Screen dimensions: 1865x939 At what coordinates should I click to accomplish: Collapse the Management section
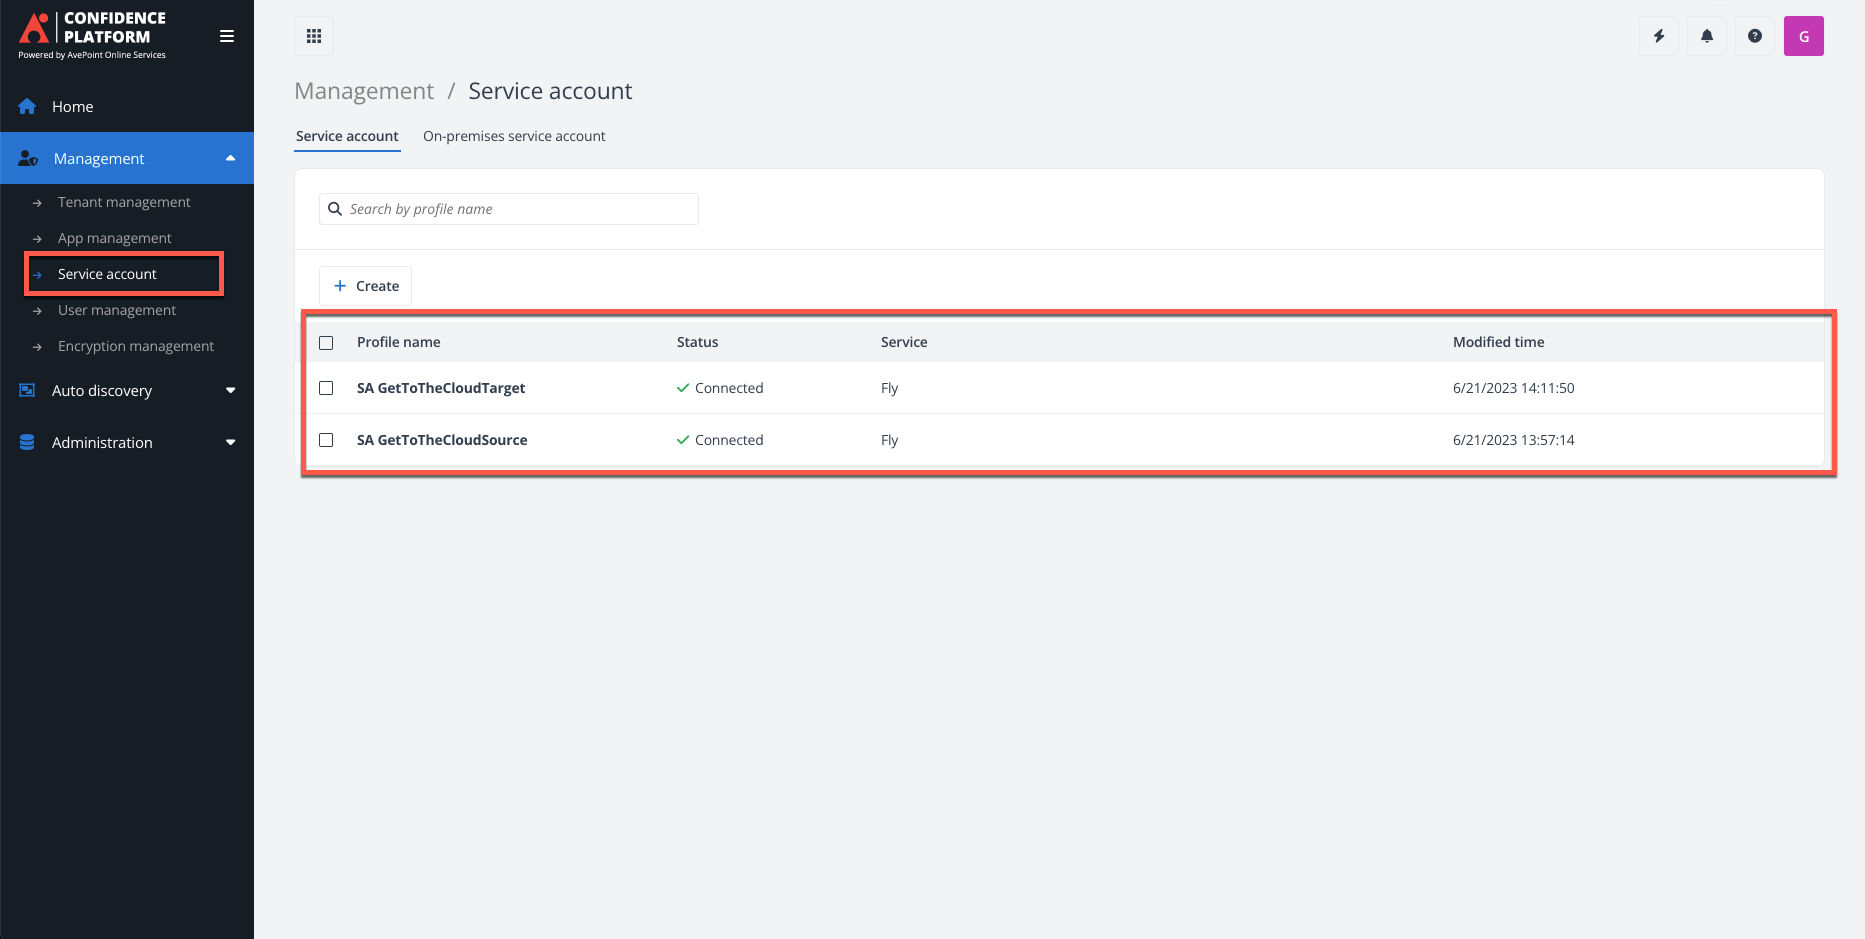[230, 157]
